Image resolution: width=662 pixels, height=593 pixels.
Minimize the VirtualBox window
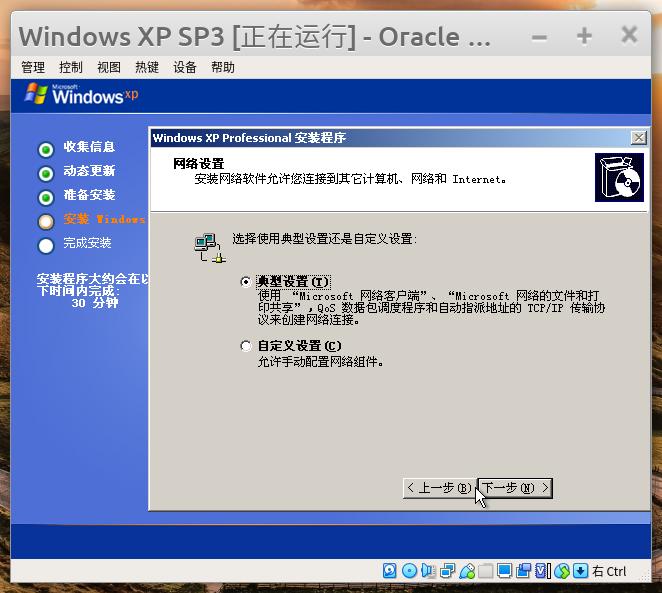pos(539,37)
